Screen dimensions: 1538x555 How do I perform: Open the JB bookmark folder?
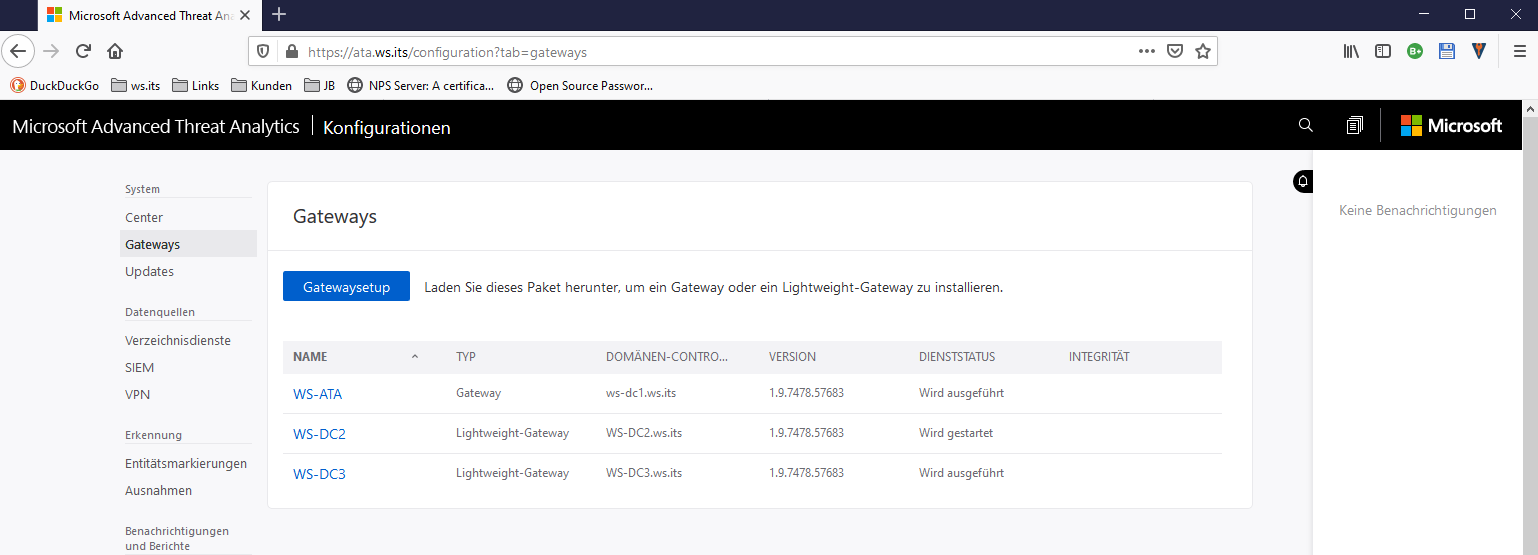point(319,85)
